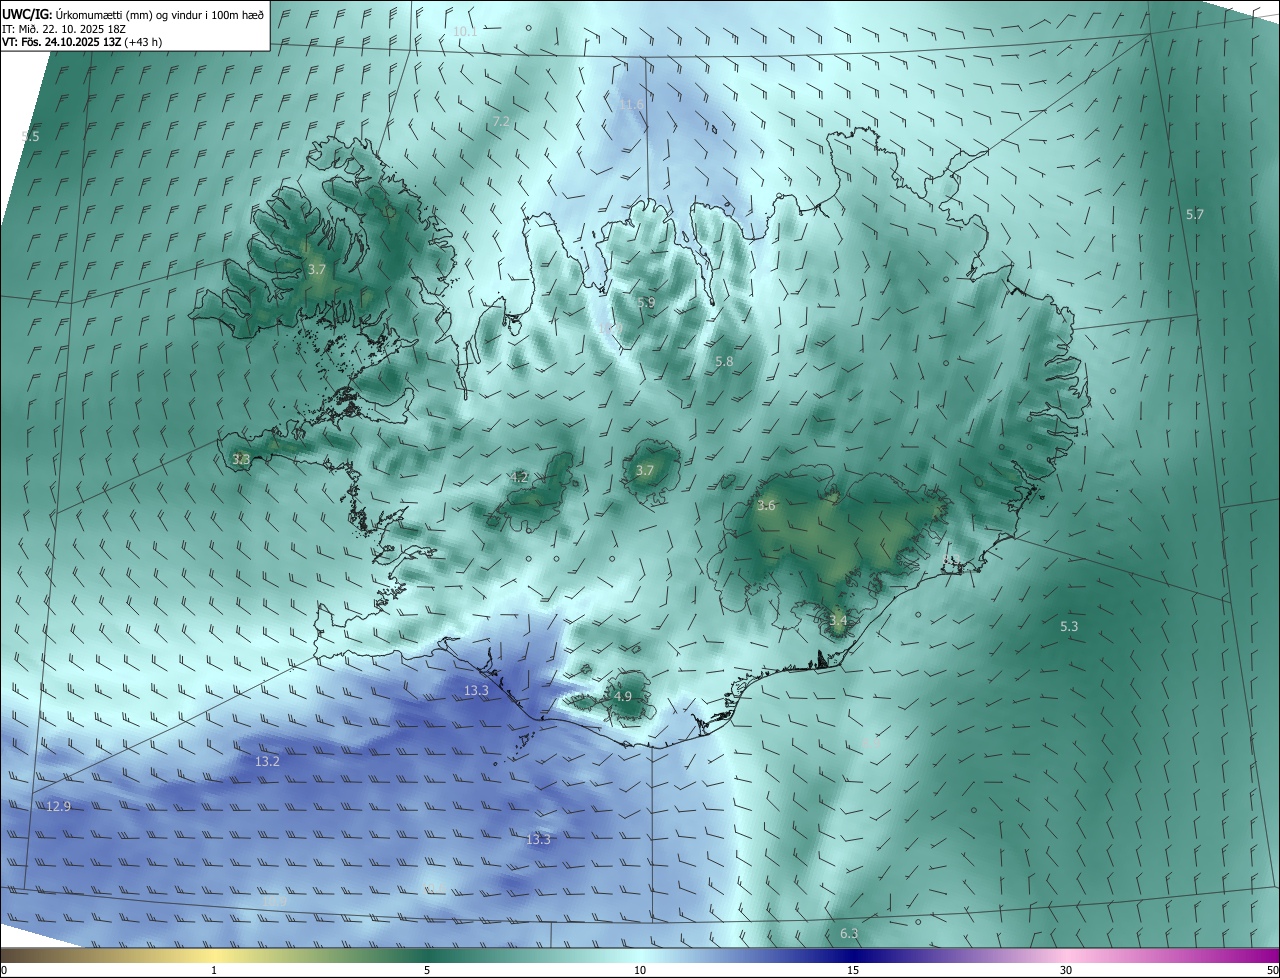This screenshot has height=978, width=1280.
Task: Click the 4.2 value label on the map
Action: point(519,477)
